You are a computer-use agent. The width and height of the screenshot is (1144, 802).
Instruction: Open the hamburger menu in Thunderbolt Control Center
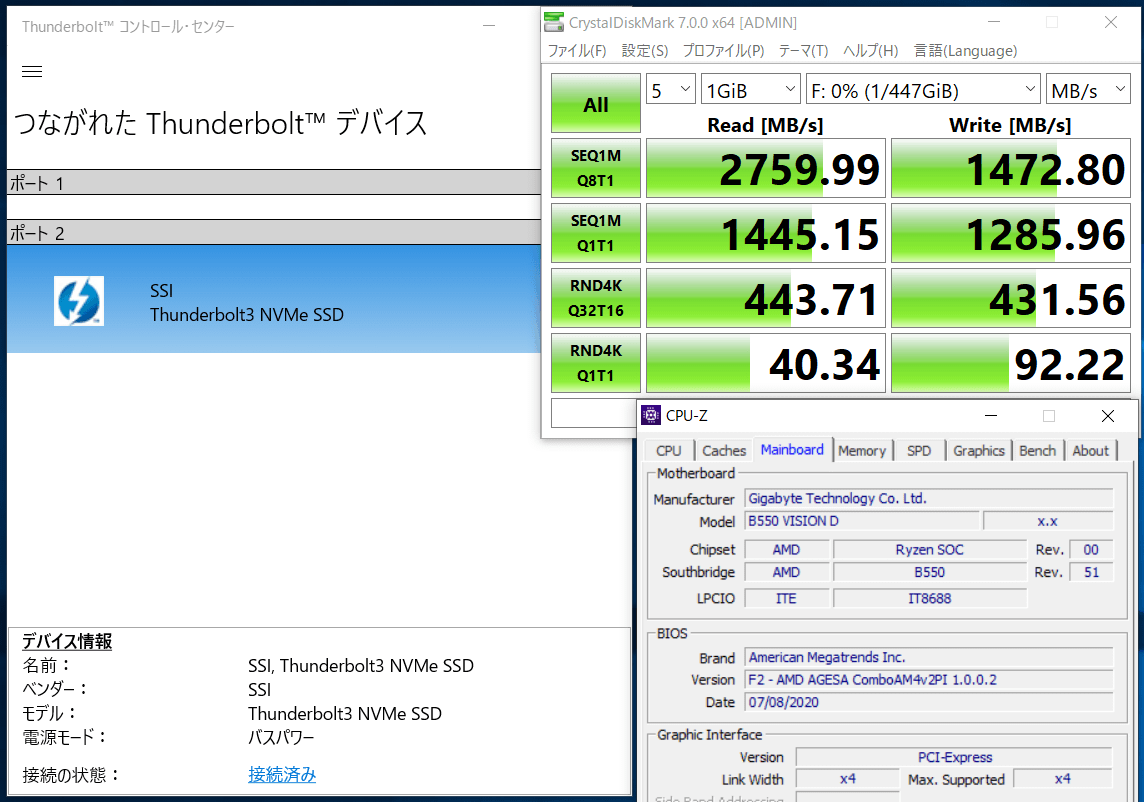(x=32, y=71)
